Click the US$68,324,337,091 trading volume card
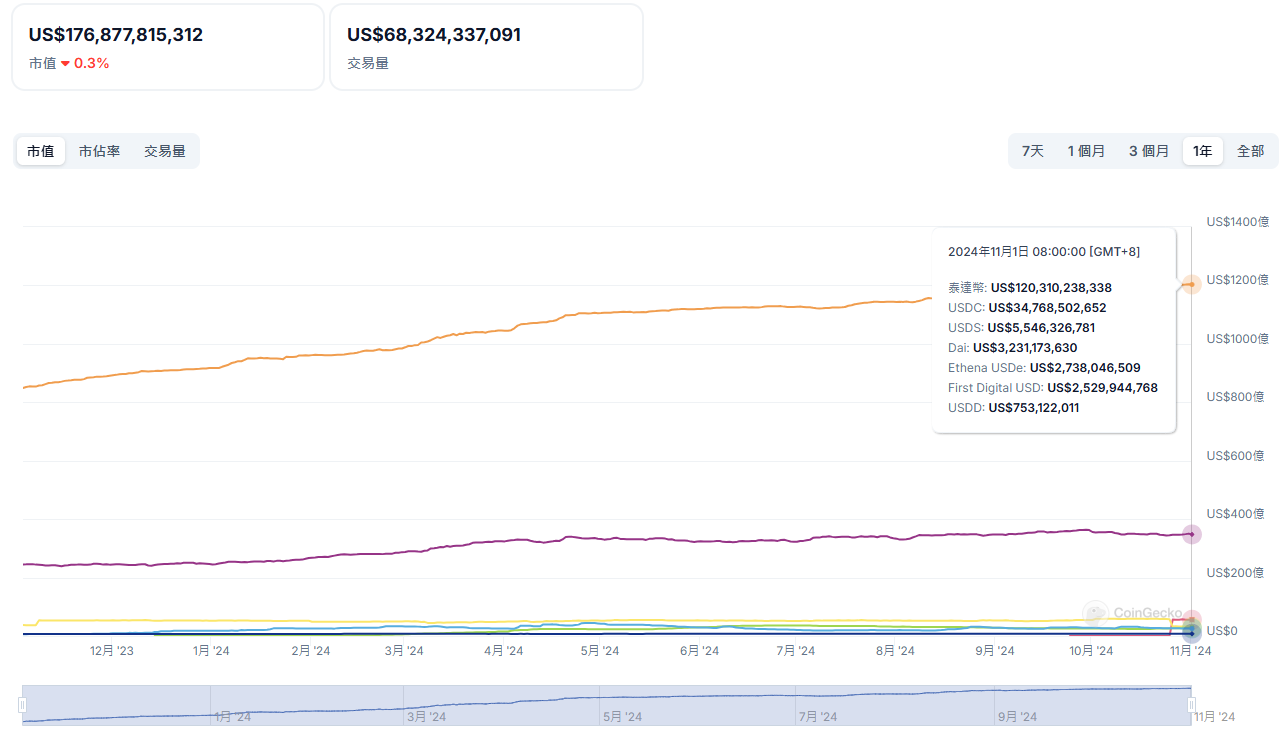This screenshot has width=1280, height=734. click(486, 47)
